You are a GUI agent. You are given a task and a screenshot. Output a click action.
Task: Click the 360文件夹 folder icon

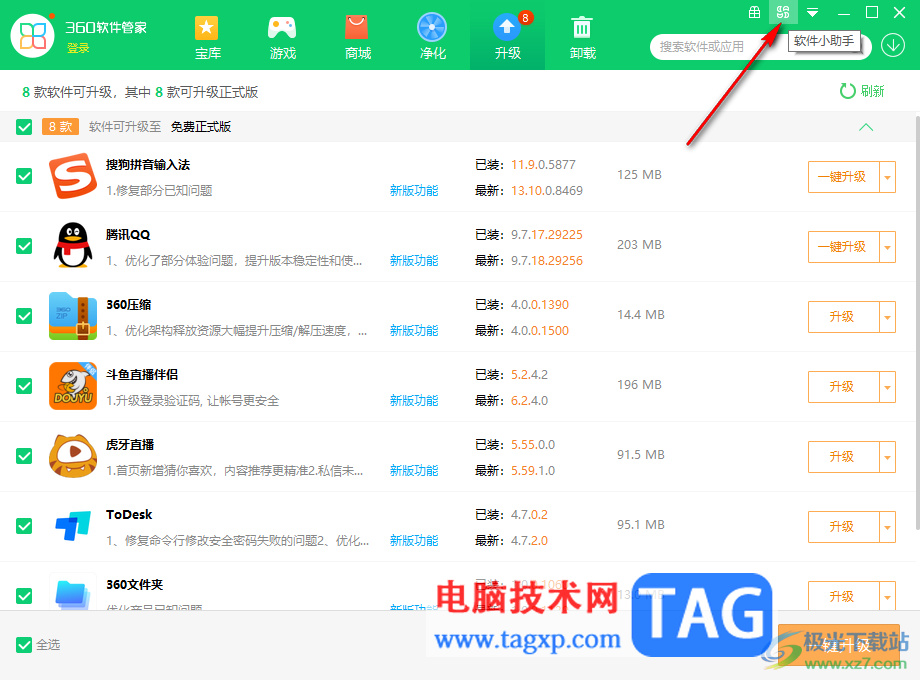click(73, 593)
